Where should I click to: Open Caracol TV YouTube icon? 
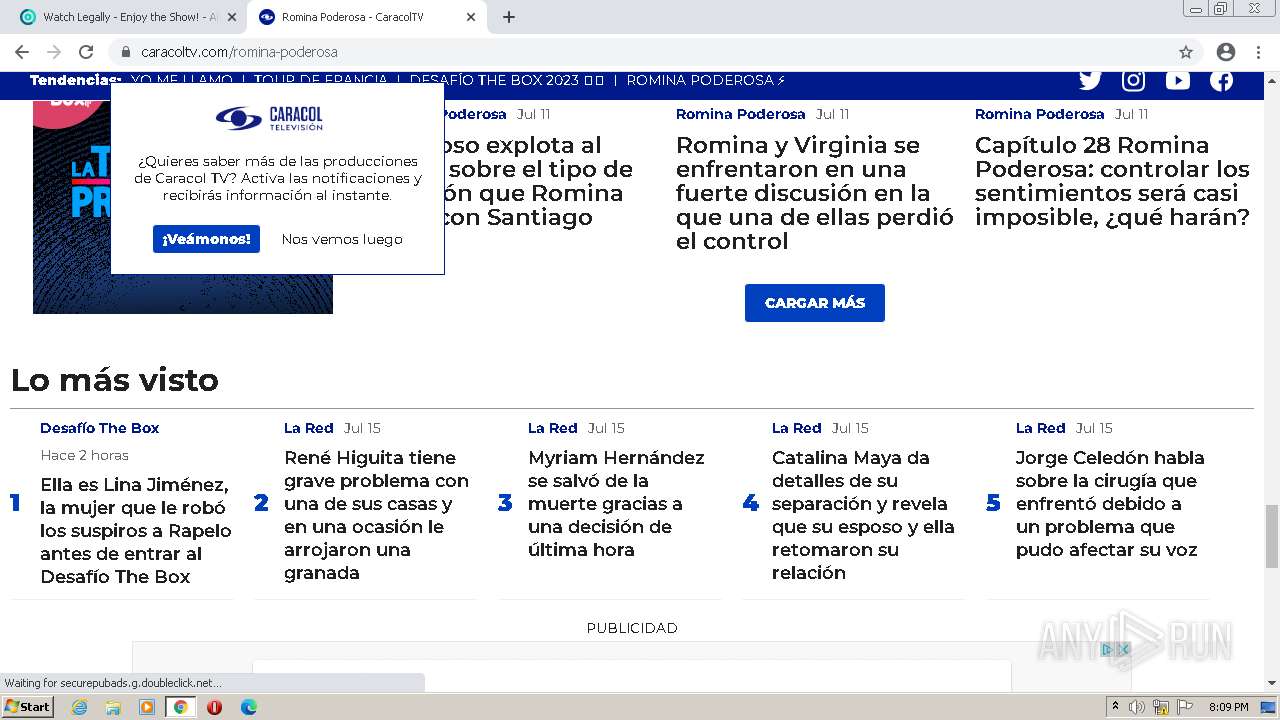click(x=1177, y=80)
